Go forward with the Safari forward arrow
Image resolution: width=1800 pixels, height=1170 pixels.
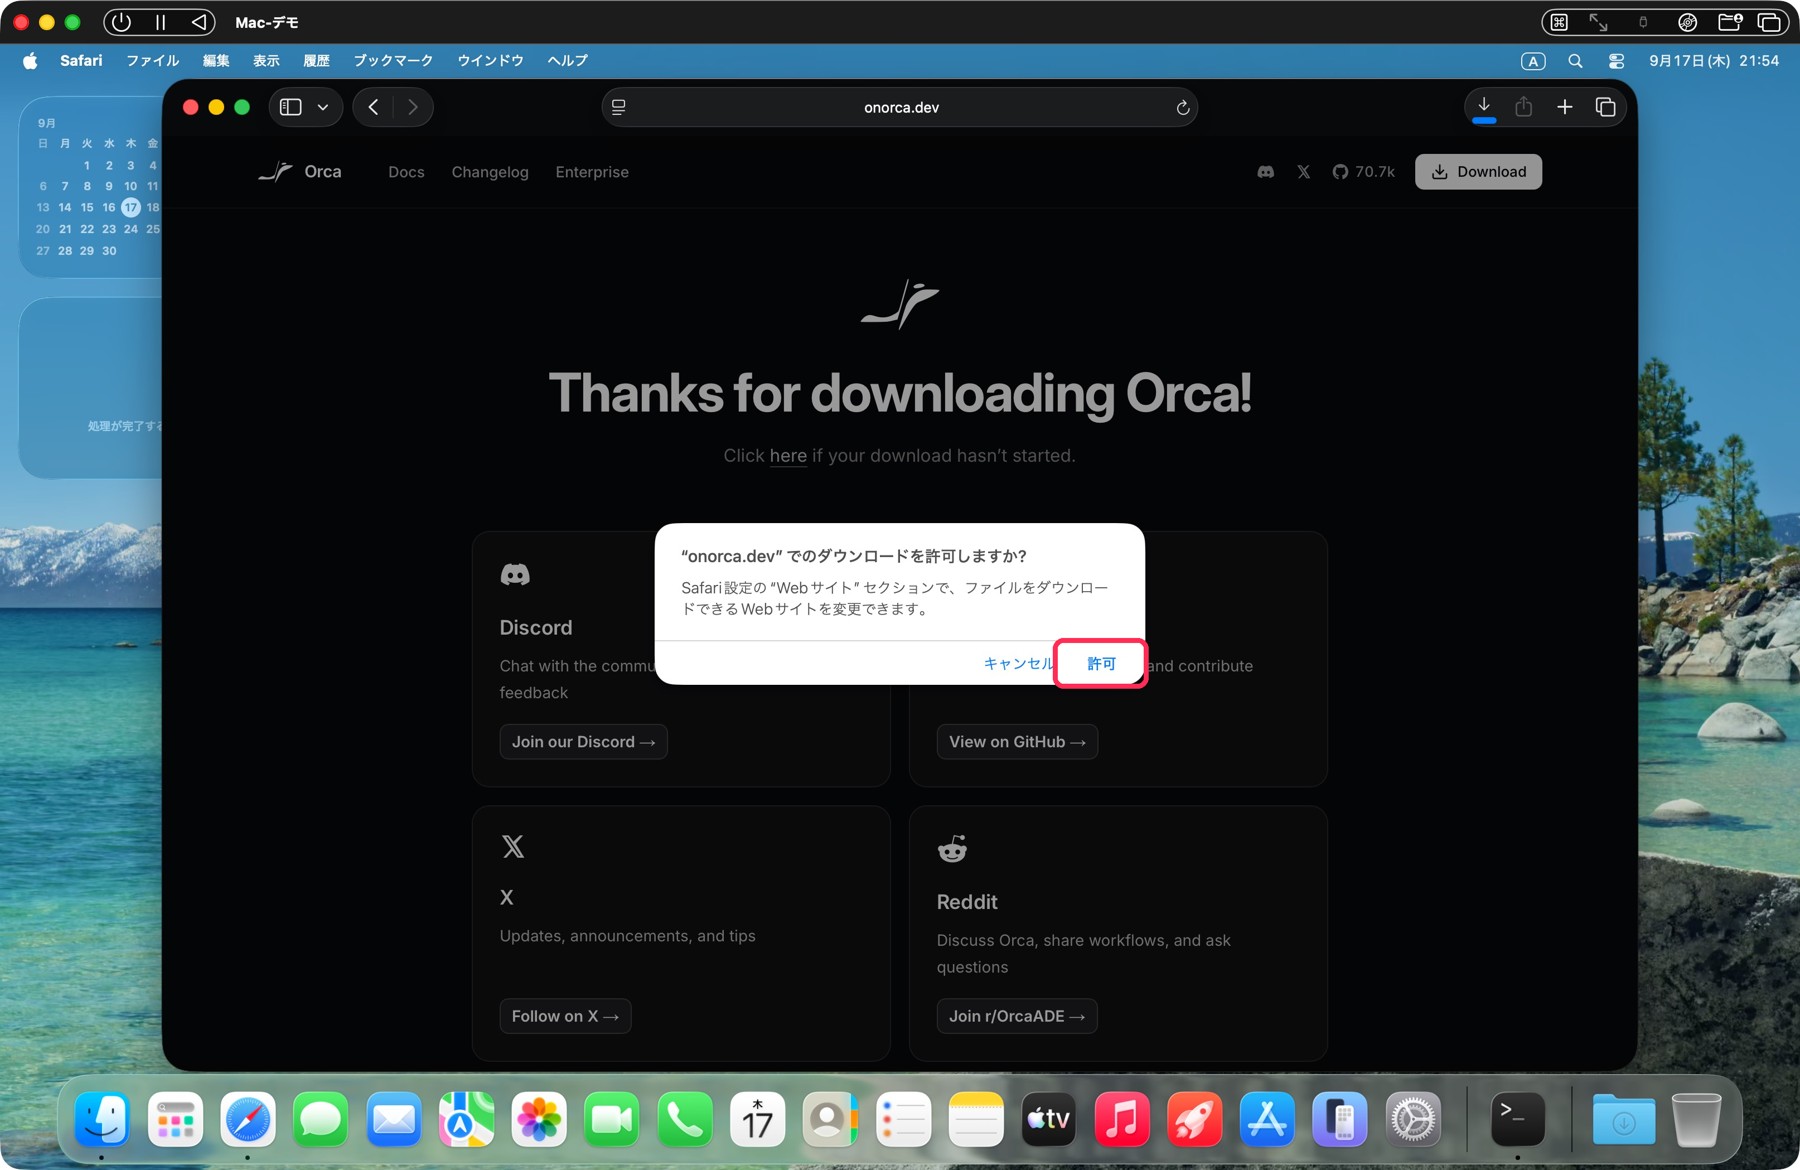[413, 107]
